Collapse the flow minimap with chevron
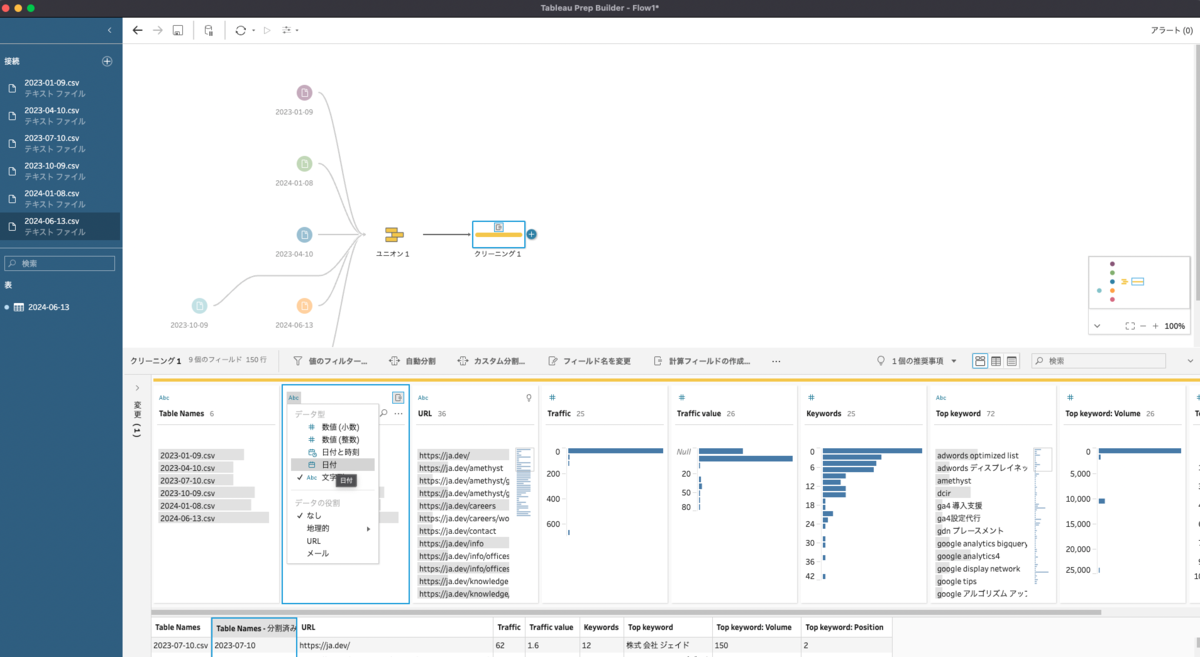The width and height of the screenshot is (1200, 657). point(1097,326)
